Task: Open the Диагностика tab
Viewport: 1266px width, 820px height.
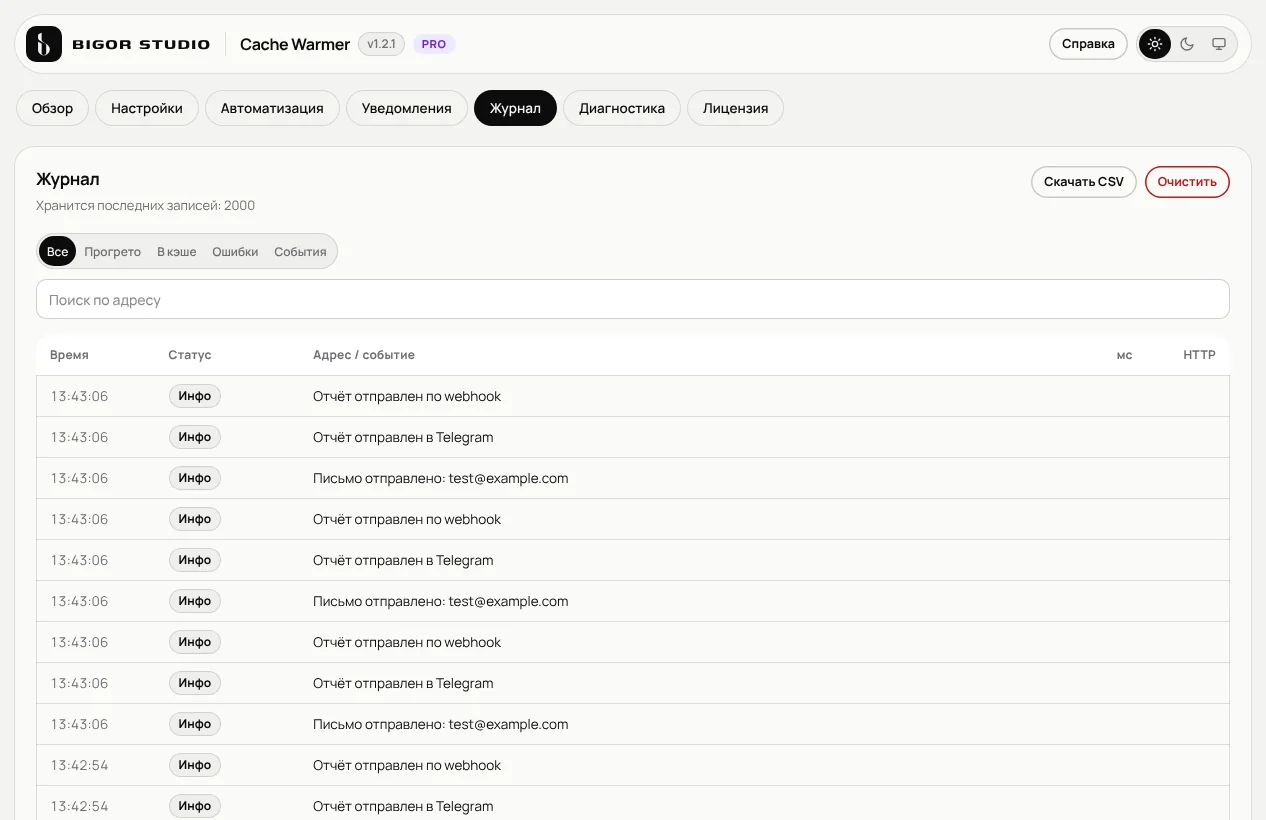Action: pyautogui.click(x=622, y=108)
